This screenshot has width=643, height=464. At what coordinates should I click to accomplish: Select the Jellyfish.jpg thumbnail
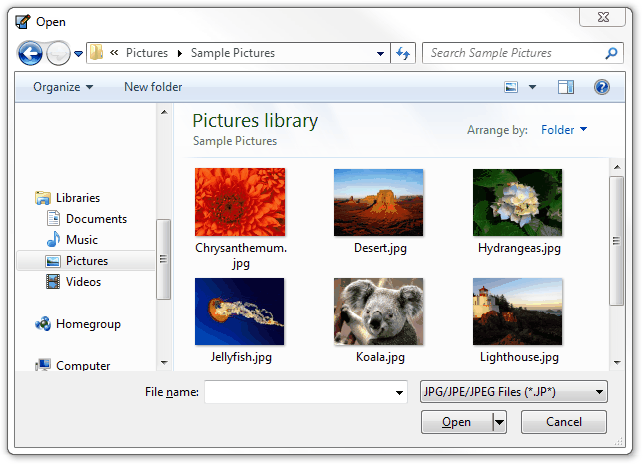[x=239, y=311]
